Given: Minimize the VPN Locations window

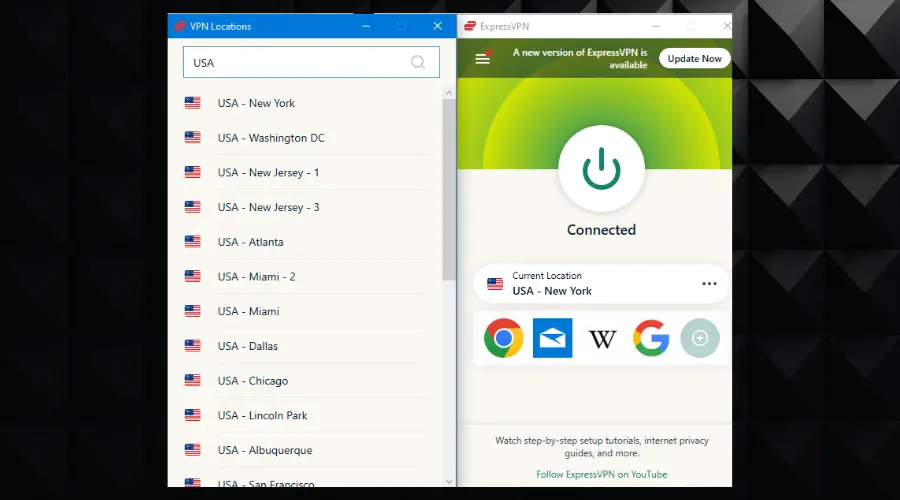Looking at the screenshot, I should (x=366, y=26).
